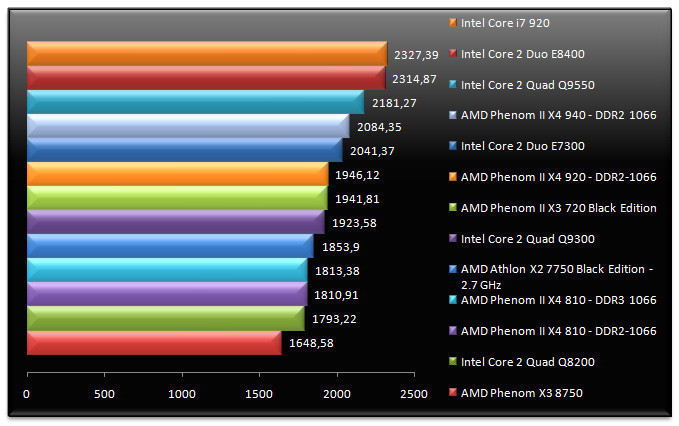Click the data label 2041,37
The image size is (679, 426).
point(372,151)
